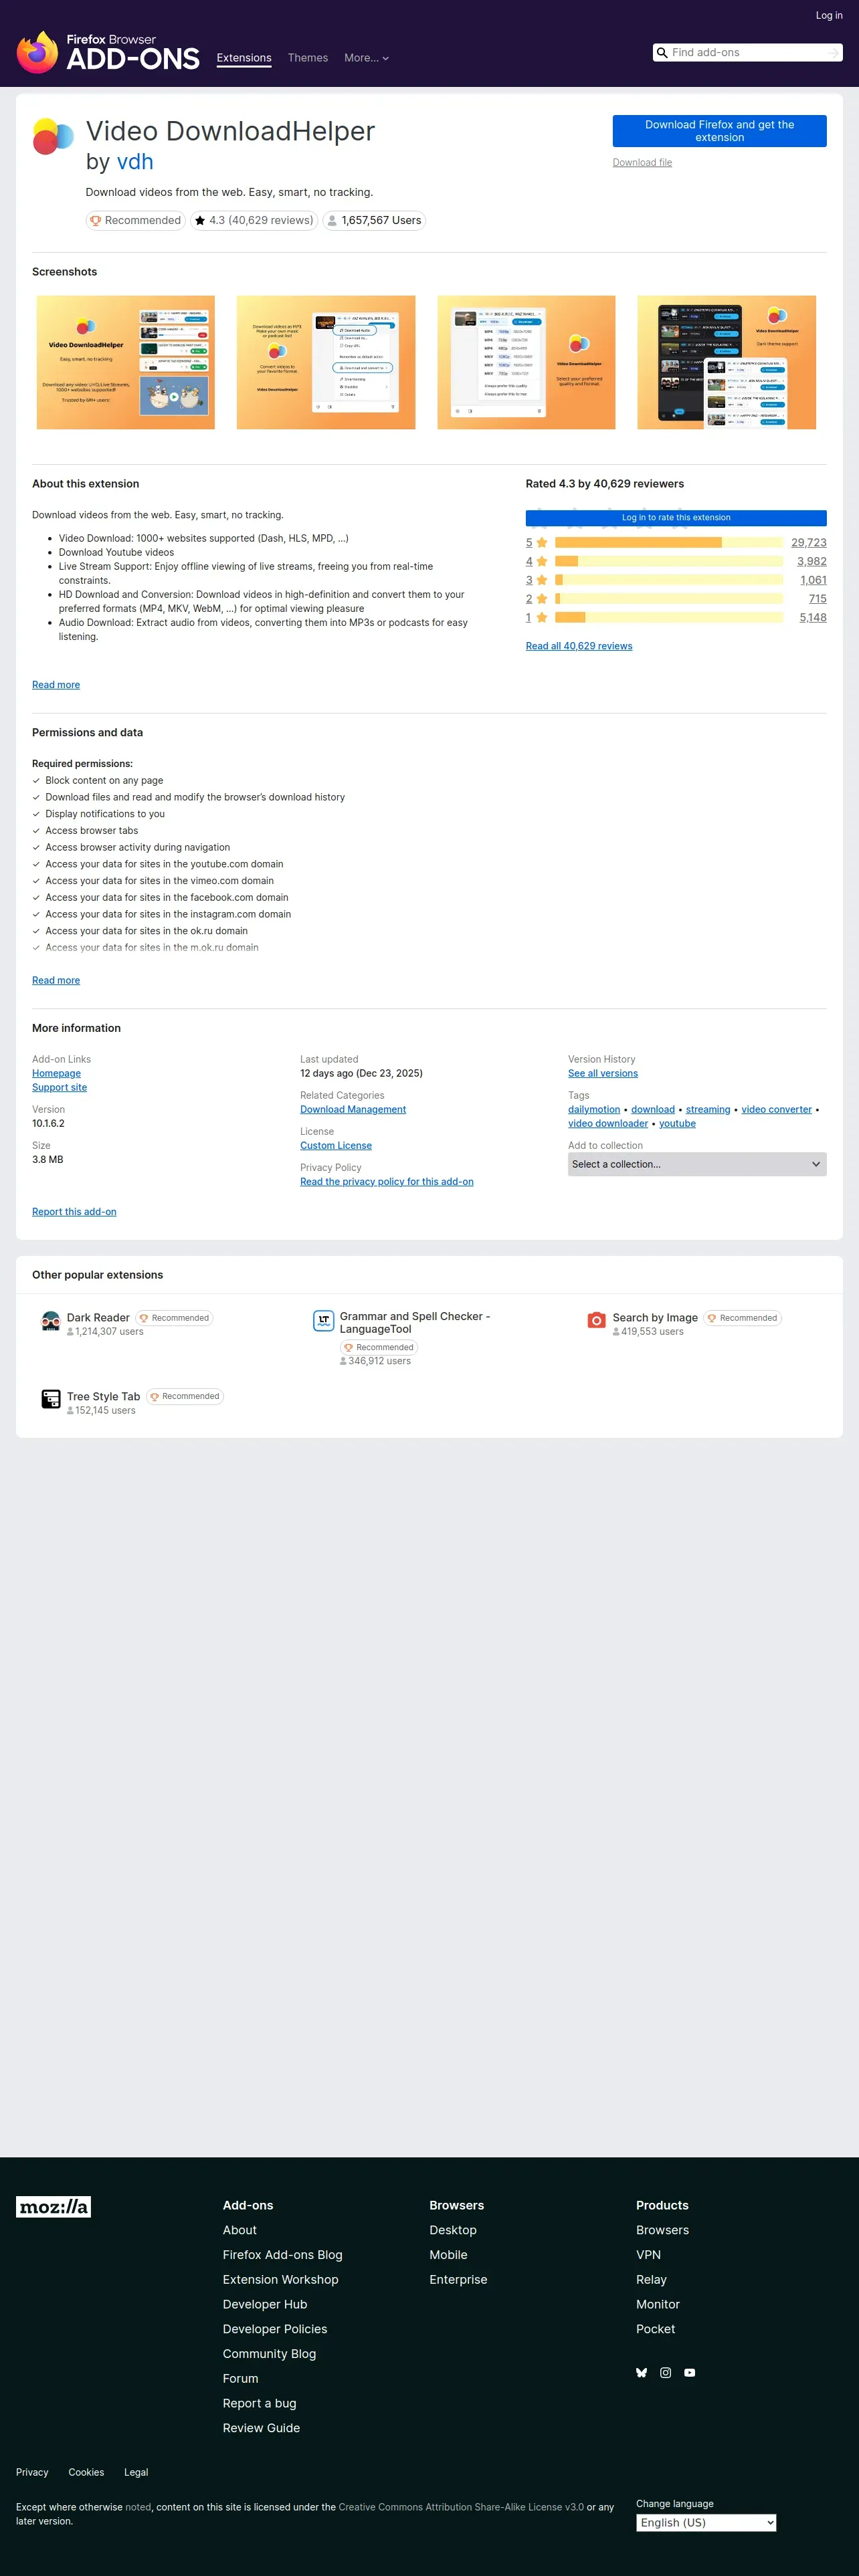Open Mozilla's YouTube social icon
This screenshot has height=2576, width=859.
tap(690, 2373)
